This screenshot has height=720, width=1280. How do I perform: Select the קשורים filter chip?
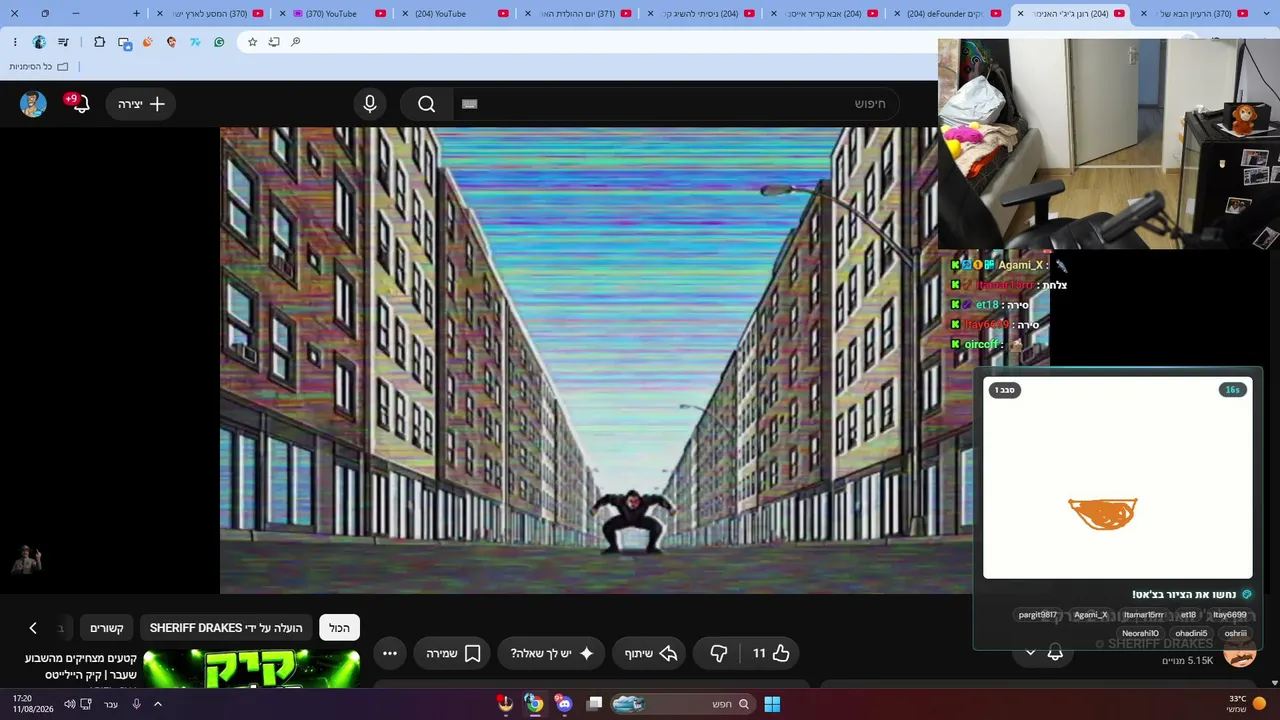(x=107, y=628)
